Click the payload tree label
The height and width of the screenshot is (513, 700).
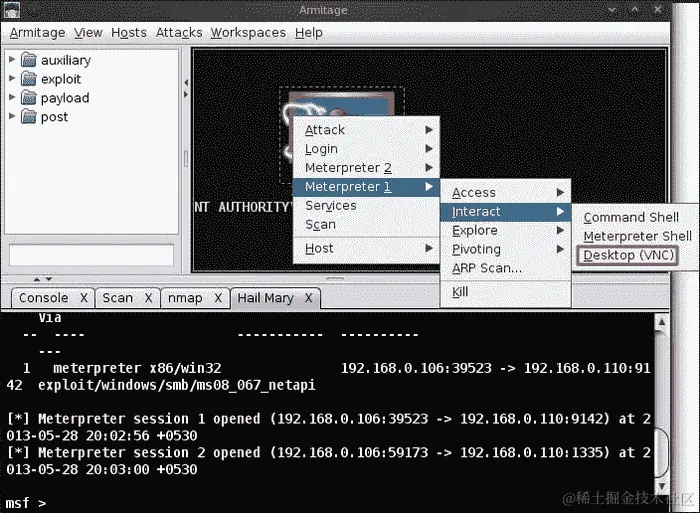[65, 98]
